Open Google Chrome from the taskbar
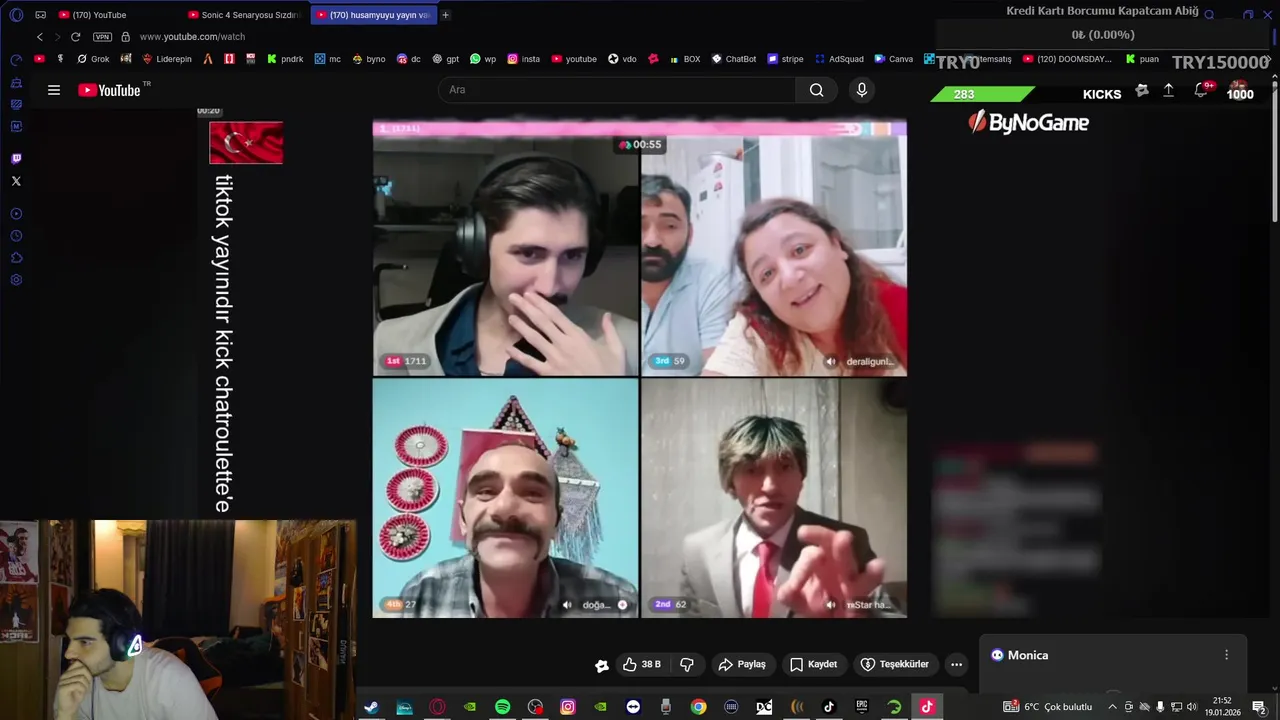Viewport: 1280px width, 720px height. click(699, 707)
